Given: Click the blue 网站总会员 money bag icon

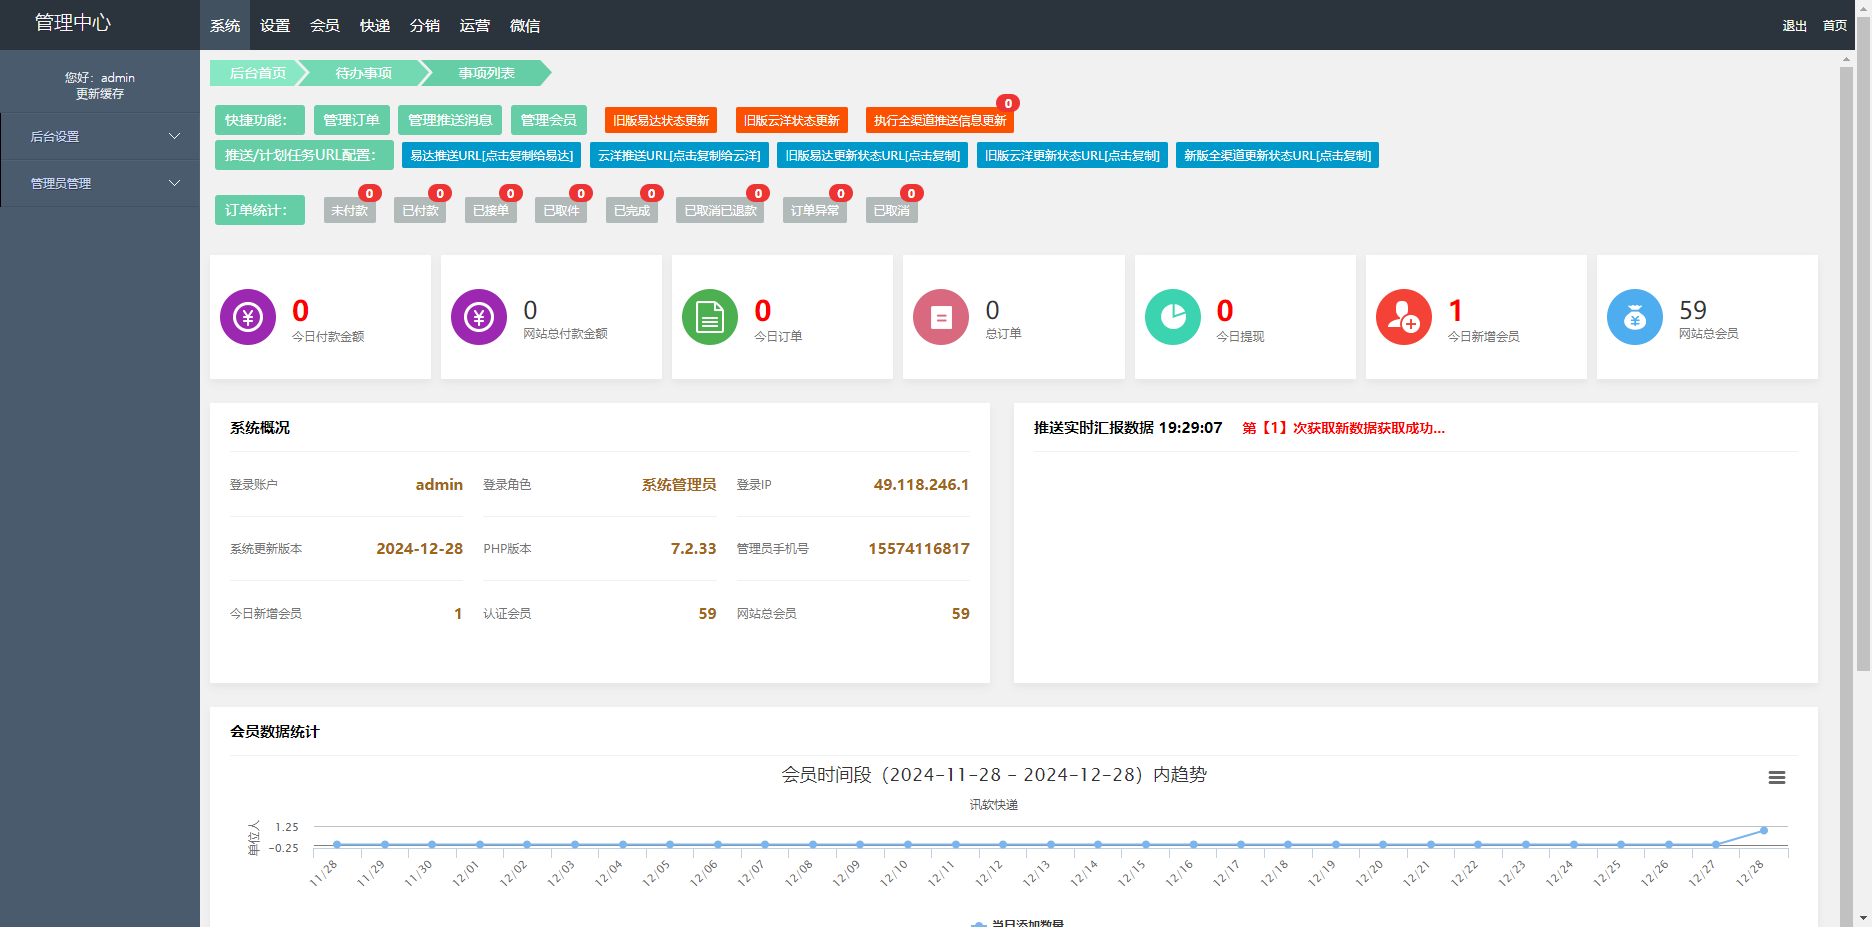Looking at the screenshot, I should (1634, 316).
